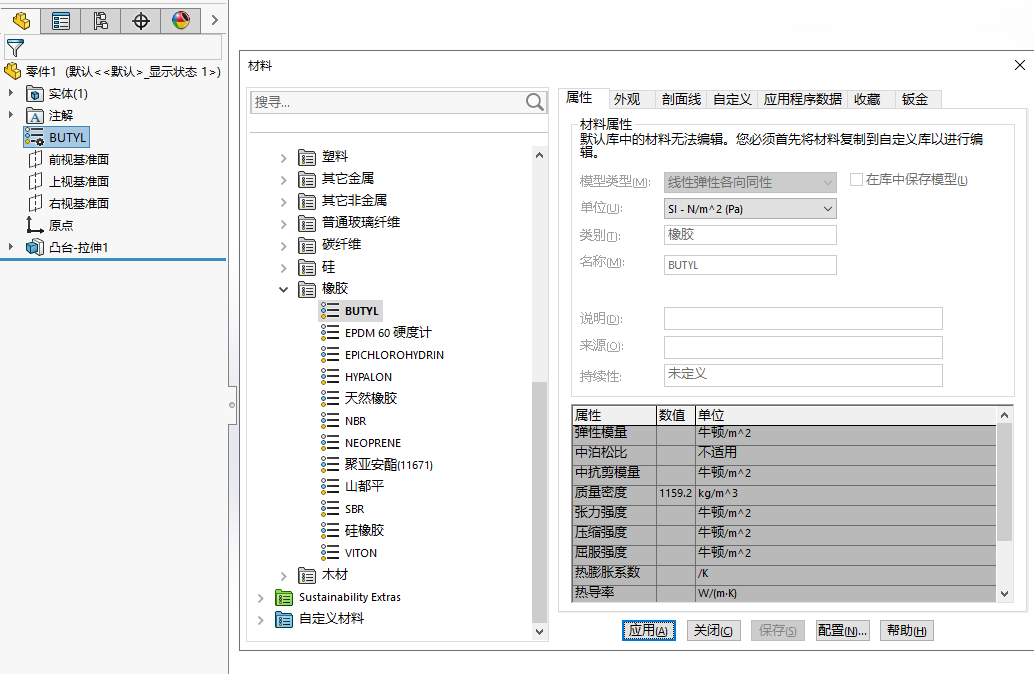Click the material tree scrollbar up arrow
This screenshot has height=674, width=1034.
tap(539, 155)
